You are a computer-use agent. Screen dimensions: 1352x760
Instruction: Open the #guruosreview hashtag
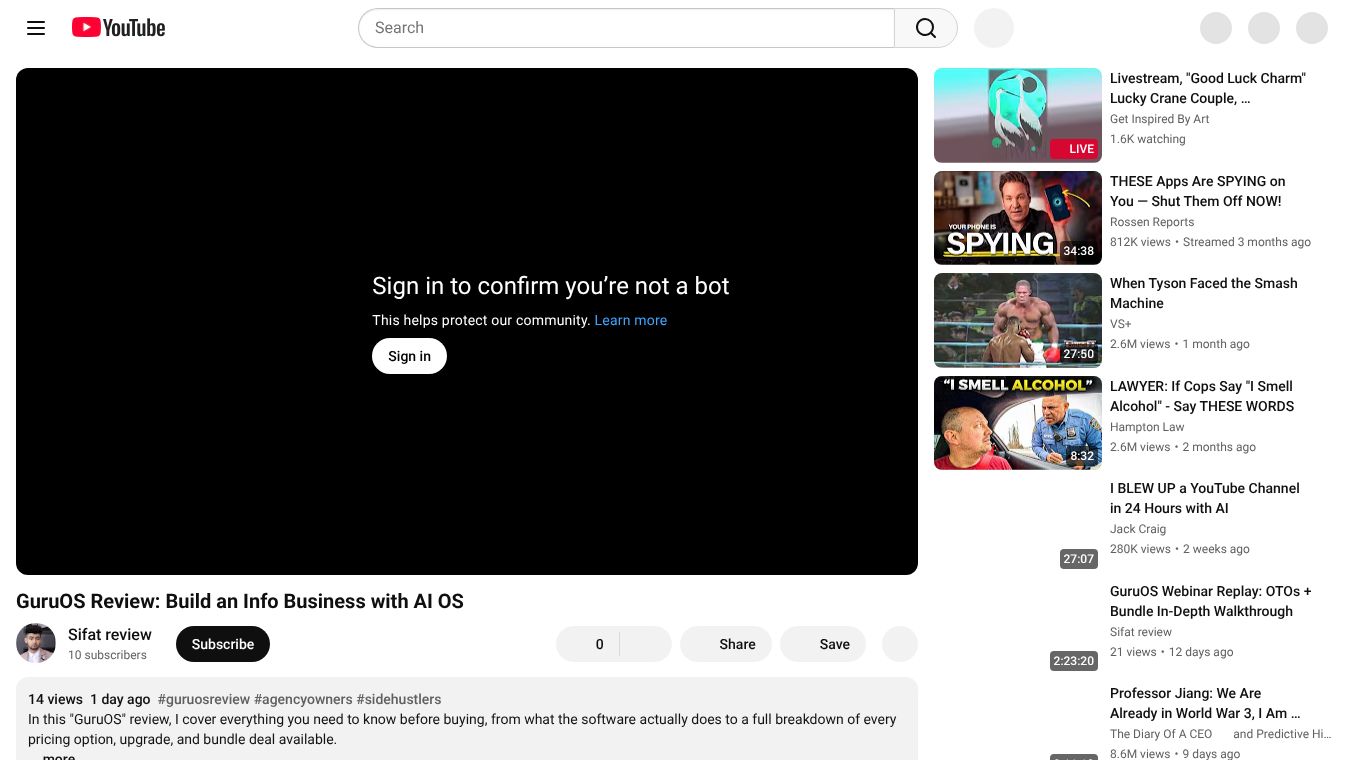coord(204,699)
